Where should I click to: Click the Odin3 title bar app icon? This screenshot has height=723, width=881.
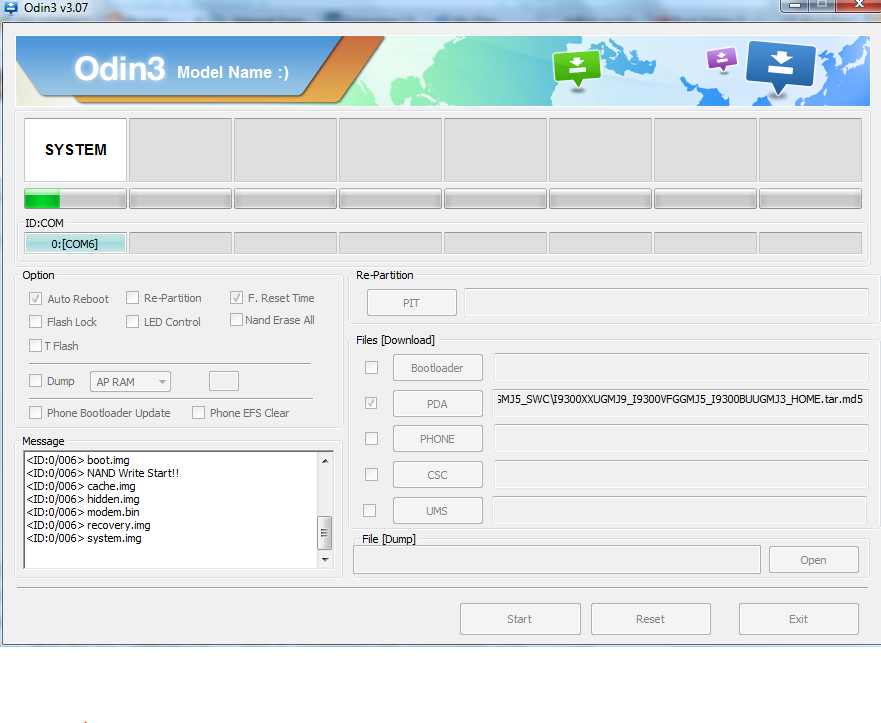(x=11, y=7)
